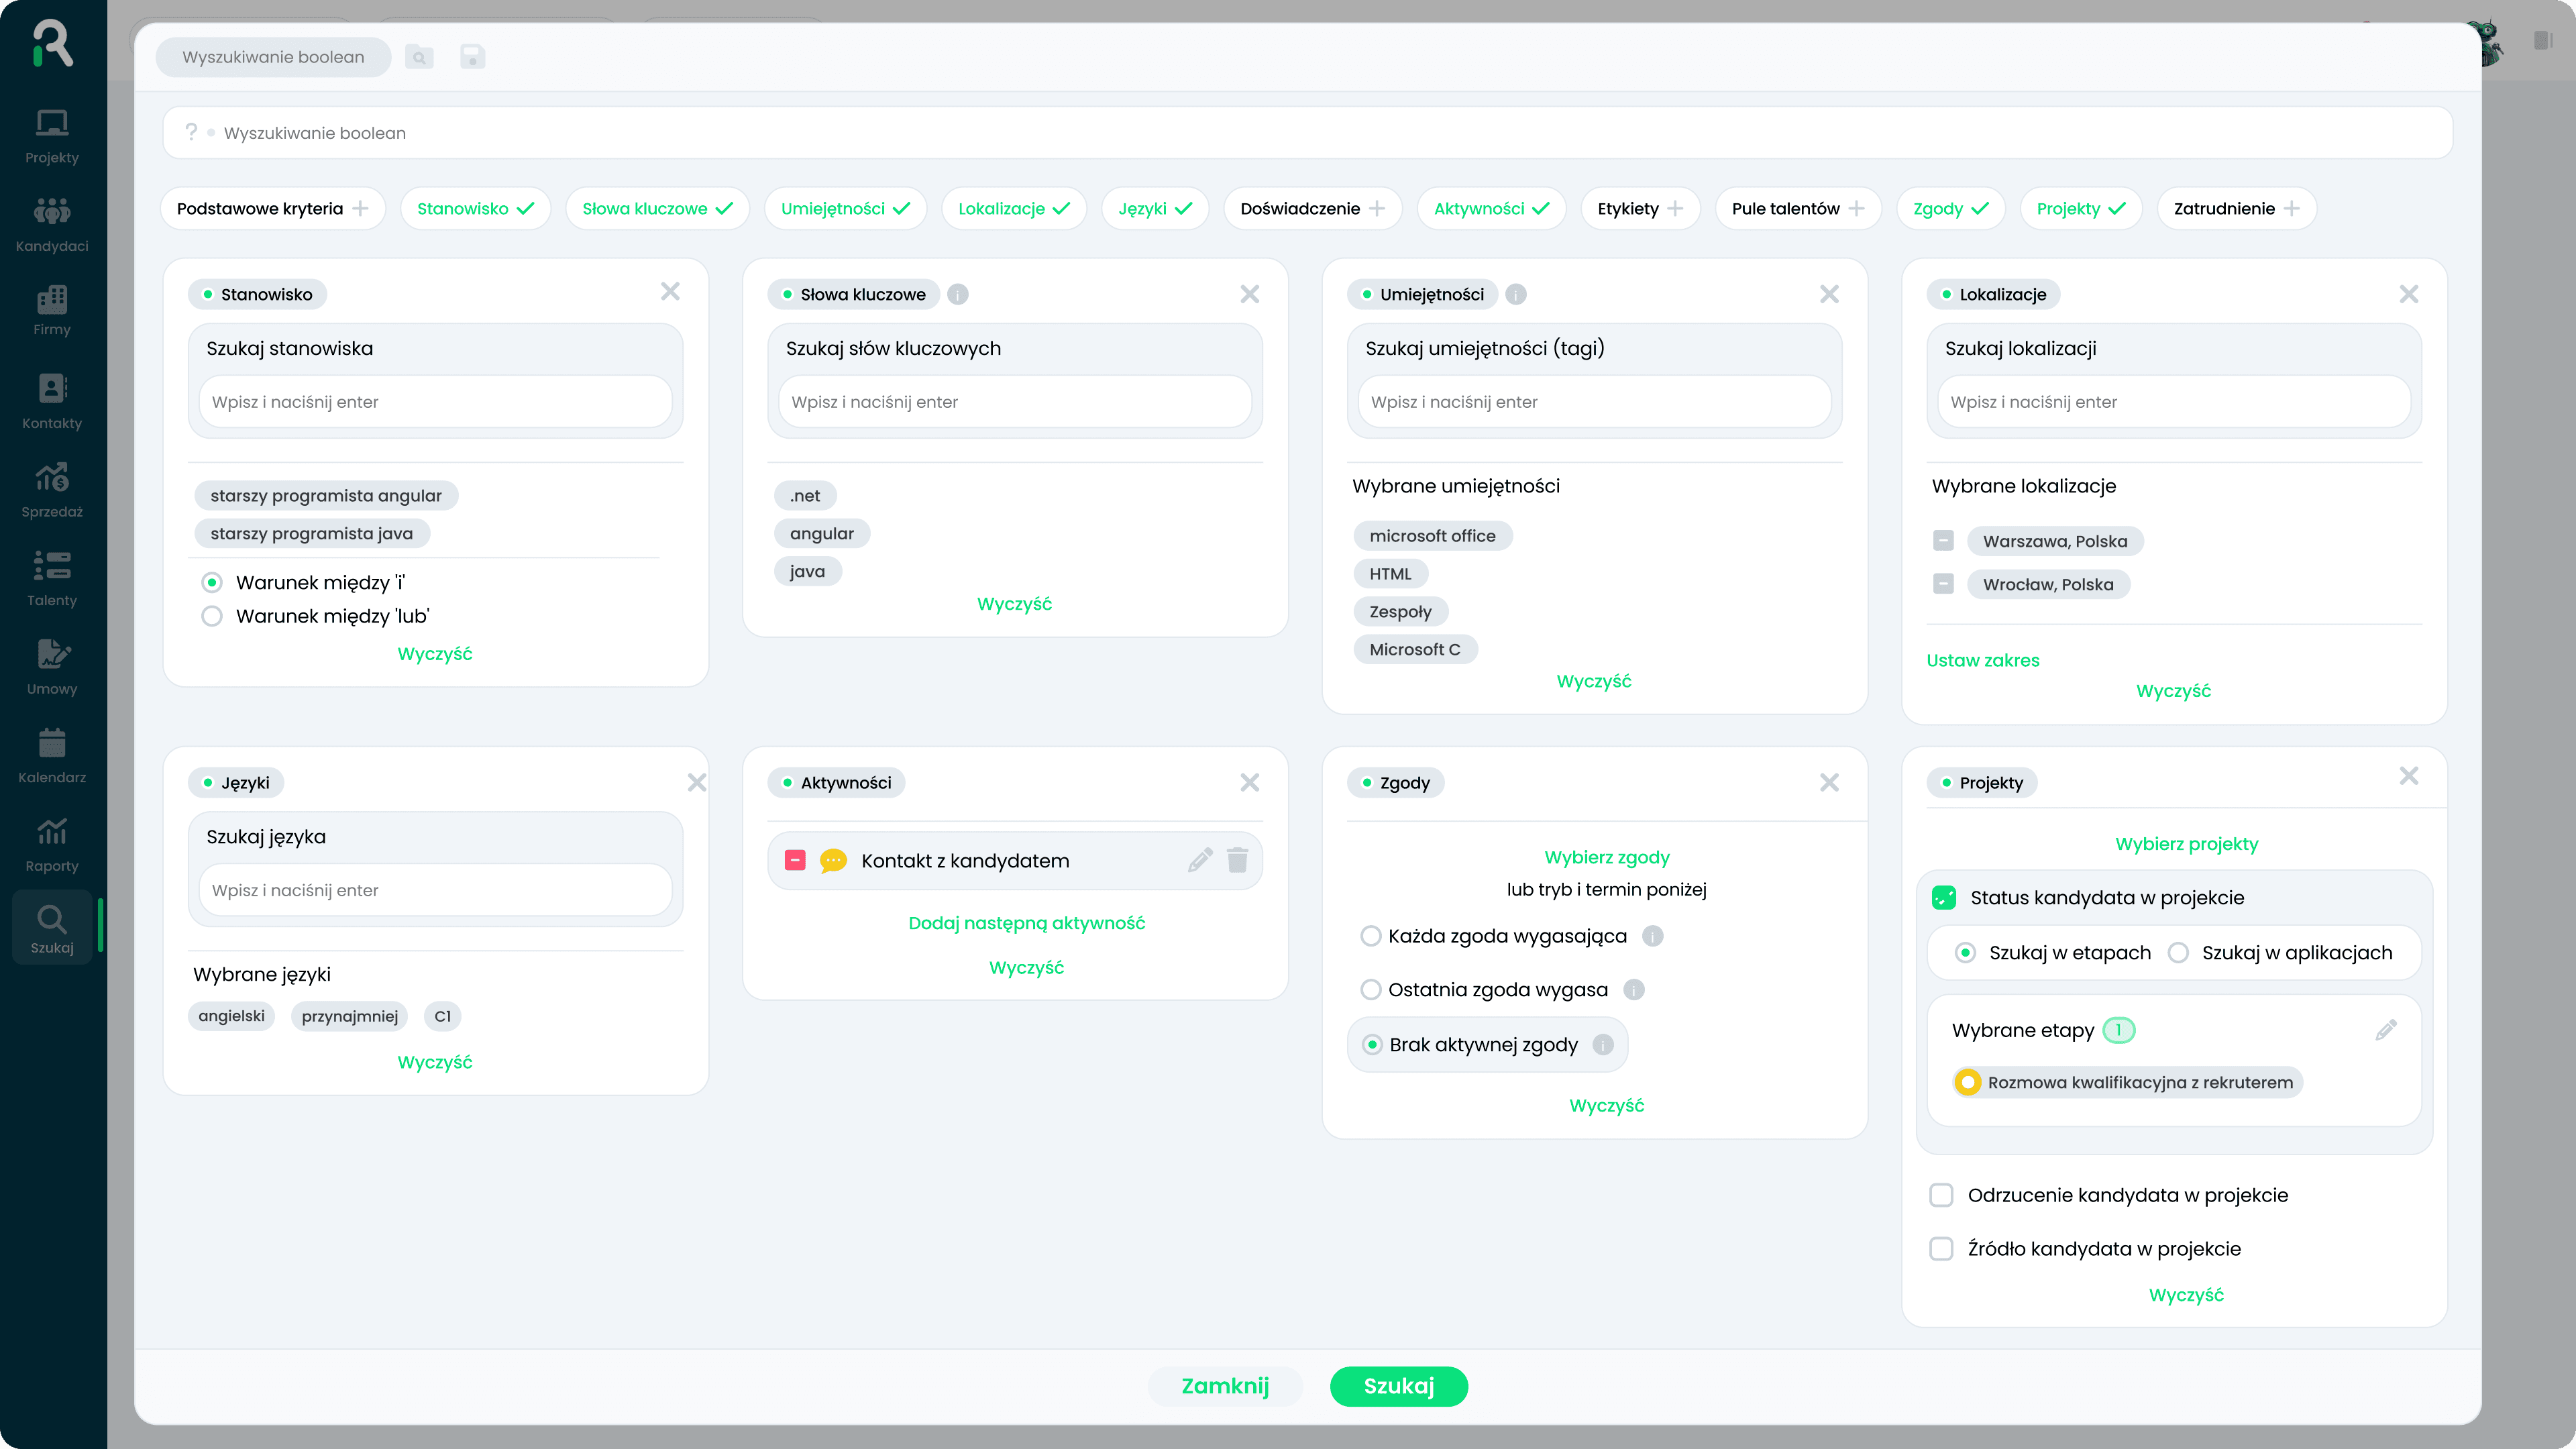The height and width of the screenshot is (1449, 2576).
Task: Add the Zatrudnienie criteria section
Action: (2236, 208)
